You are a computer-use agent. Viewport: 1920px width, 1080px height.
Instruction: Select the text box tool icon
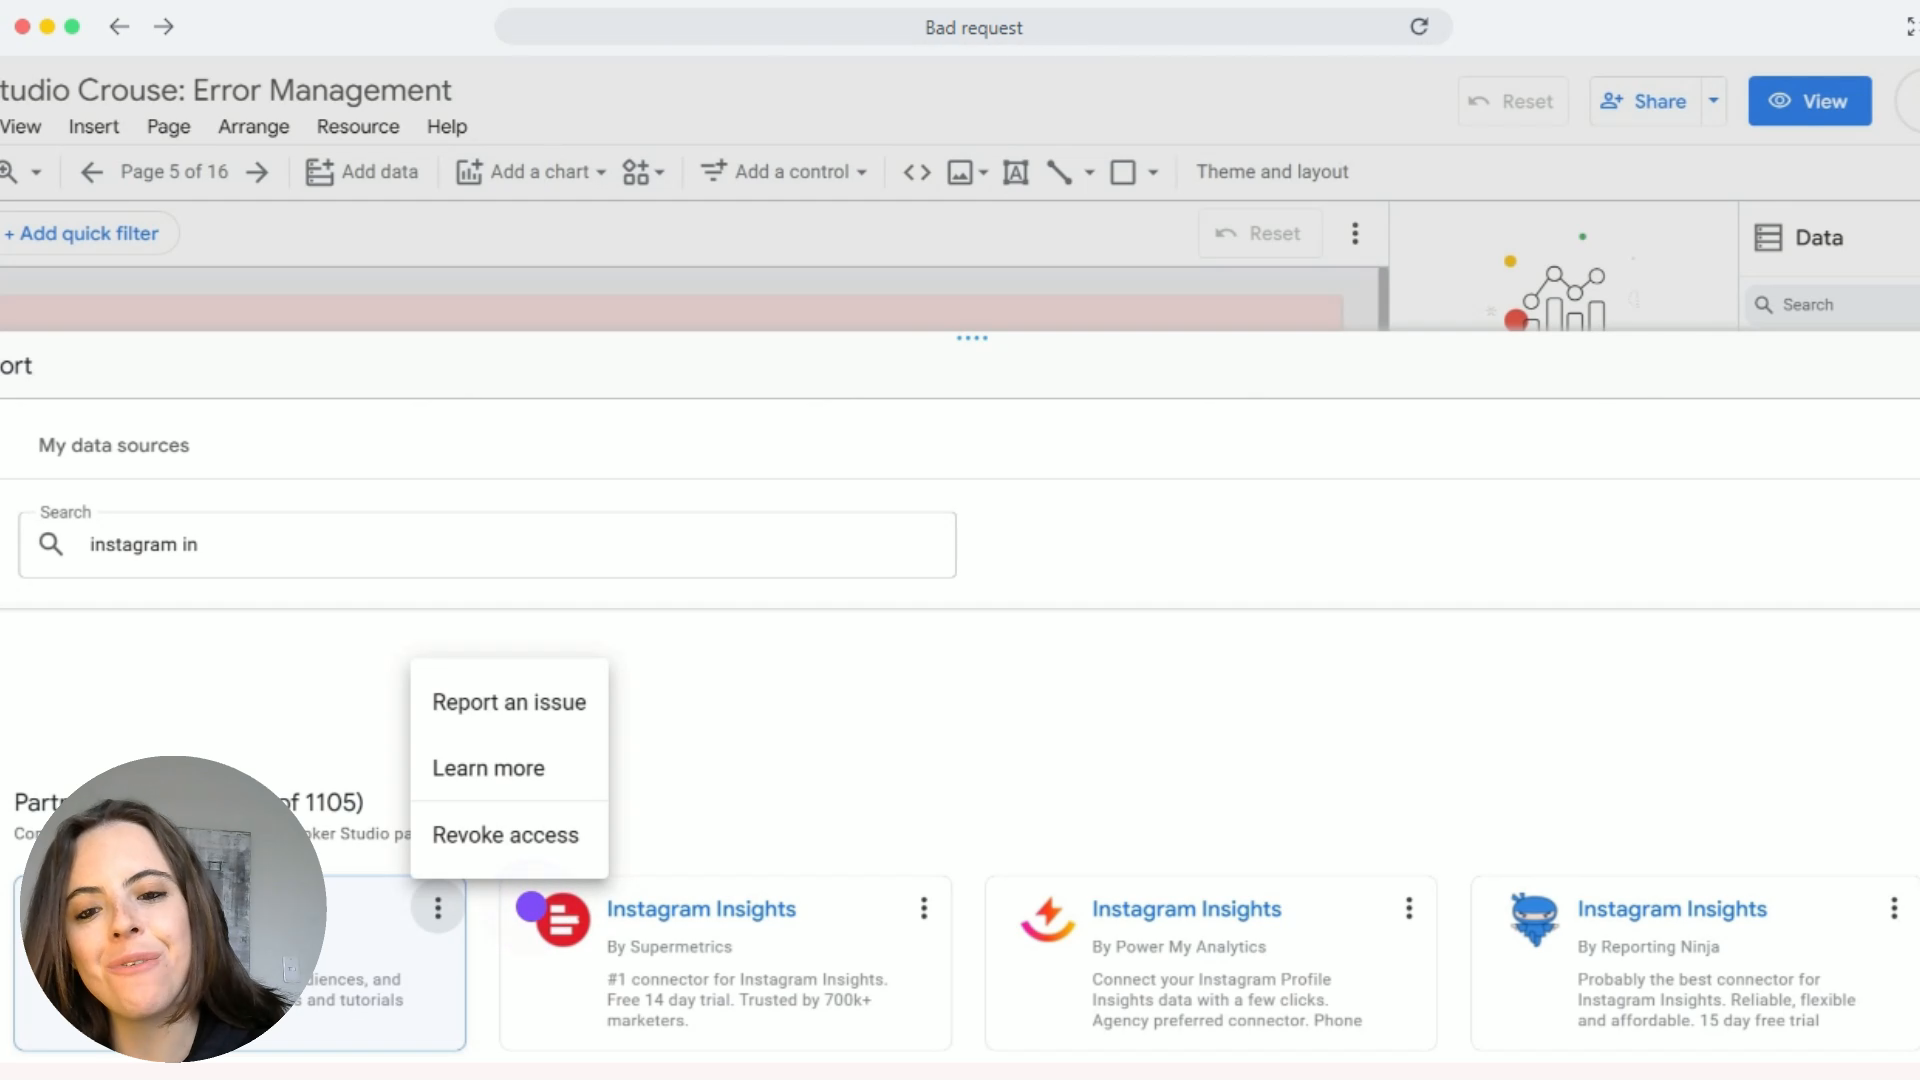point(1015,172)
